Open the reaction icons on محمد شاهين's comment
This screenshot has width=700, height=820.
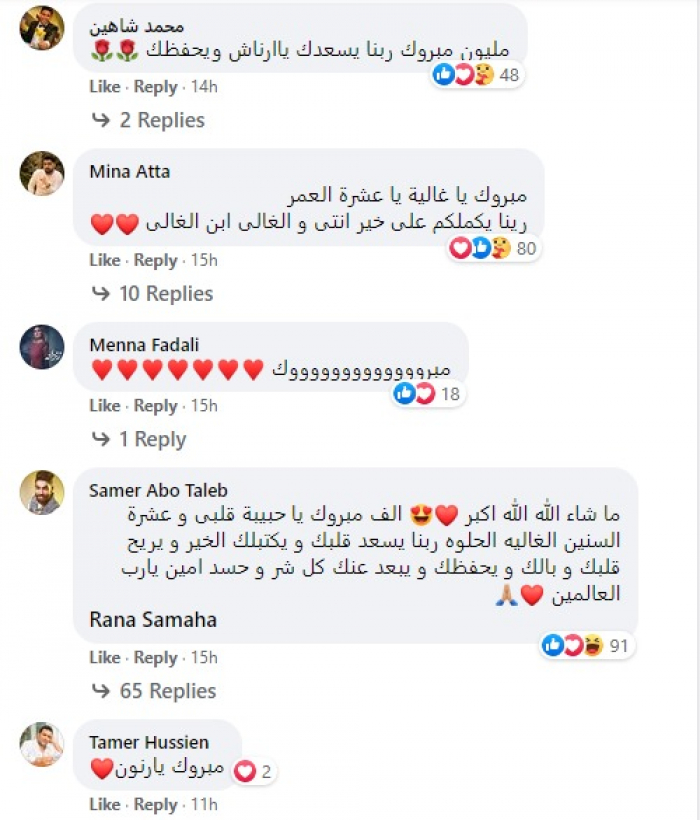(466, 74)
